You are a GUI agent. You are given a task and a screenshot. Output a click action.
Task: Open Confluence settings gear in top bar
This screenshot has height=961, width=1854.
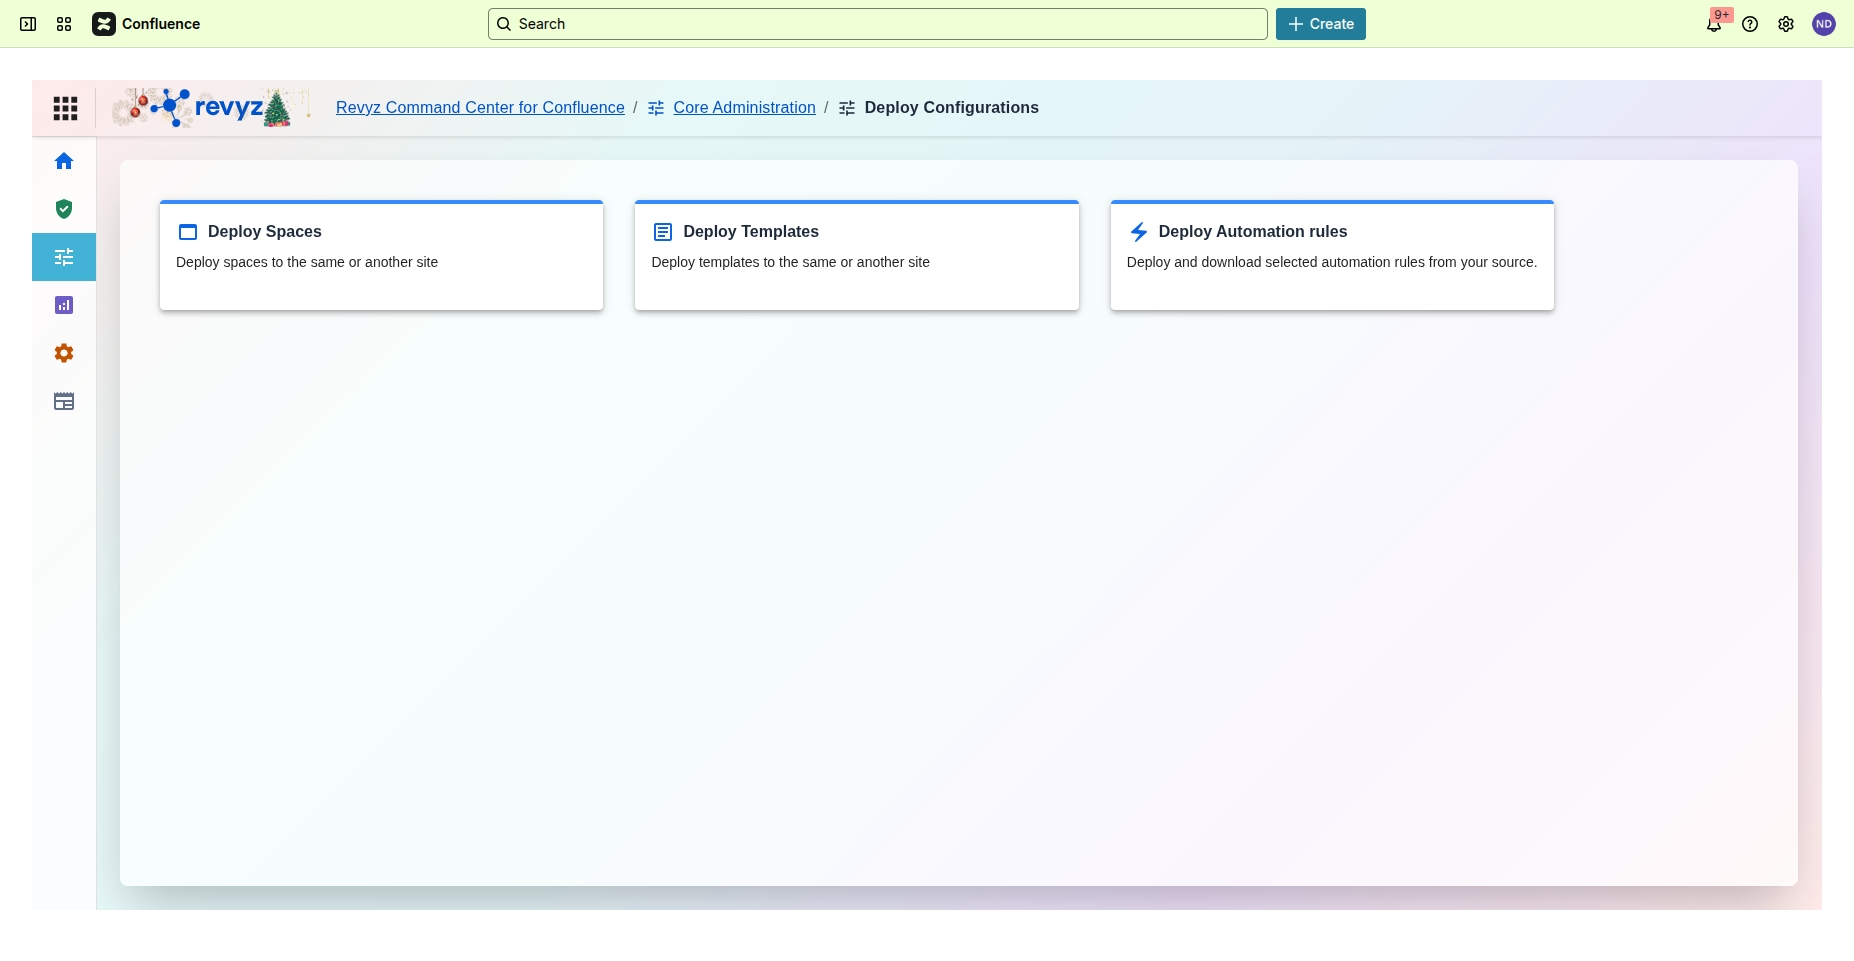pos(1786,24)
